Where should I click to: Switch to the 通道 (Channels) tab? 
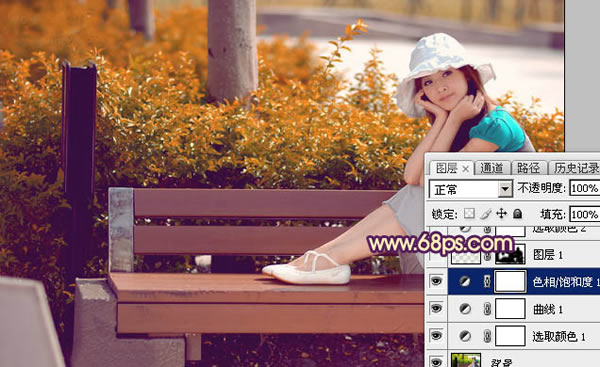tap(492, 168)
